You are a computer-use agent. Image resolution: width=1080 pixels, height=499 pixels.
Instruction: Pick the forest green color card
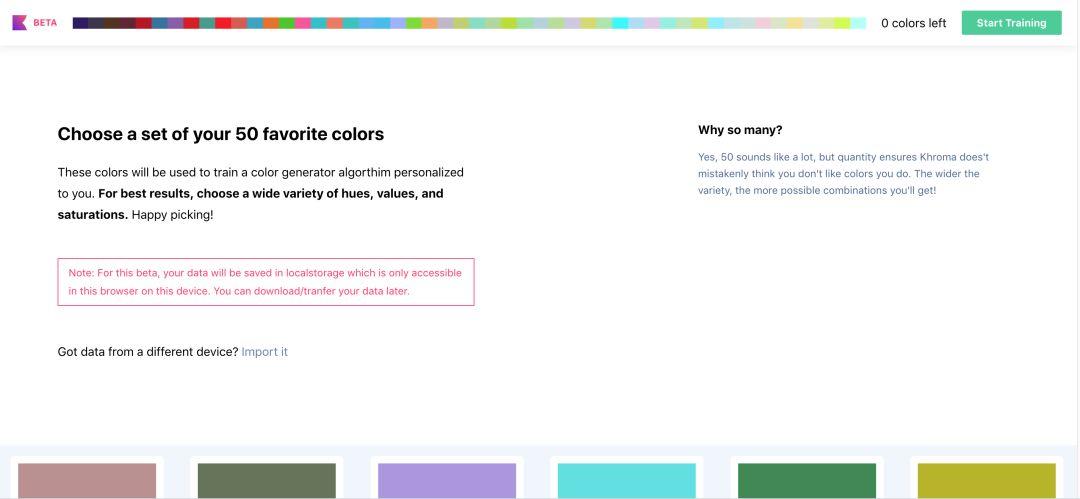[x=806, y=480]
